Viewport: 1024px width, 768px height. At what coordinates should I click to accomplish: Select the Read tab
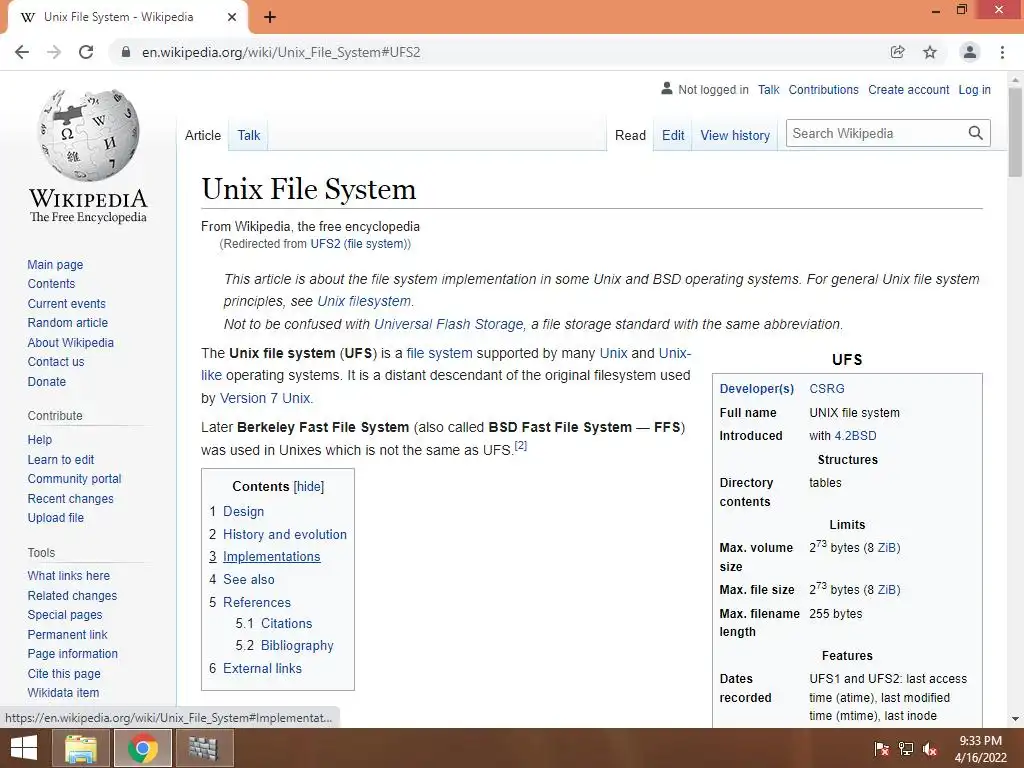(630, 135)
